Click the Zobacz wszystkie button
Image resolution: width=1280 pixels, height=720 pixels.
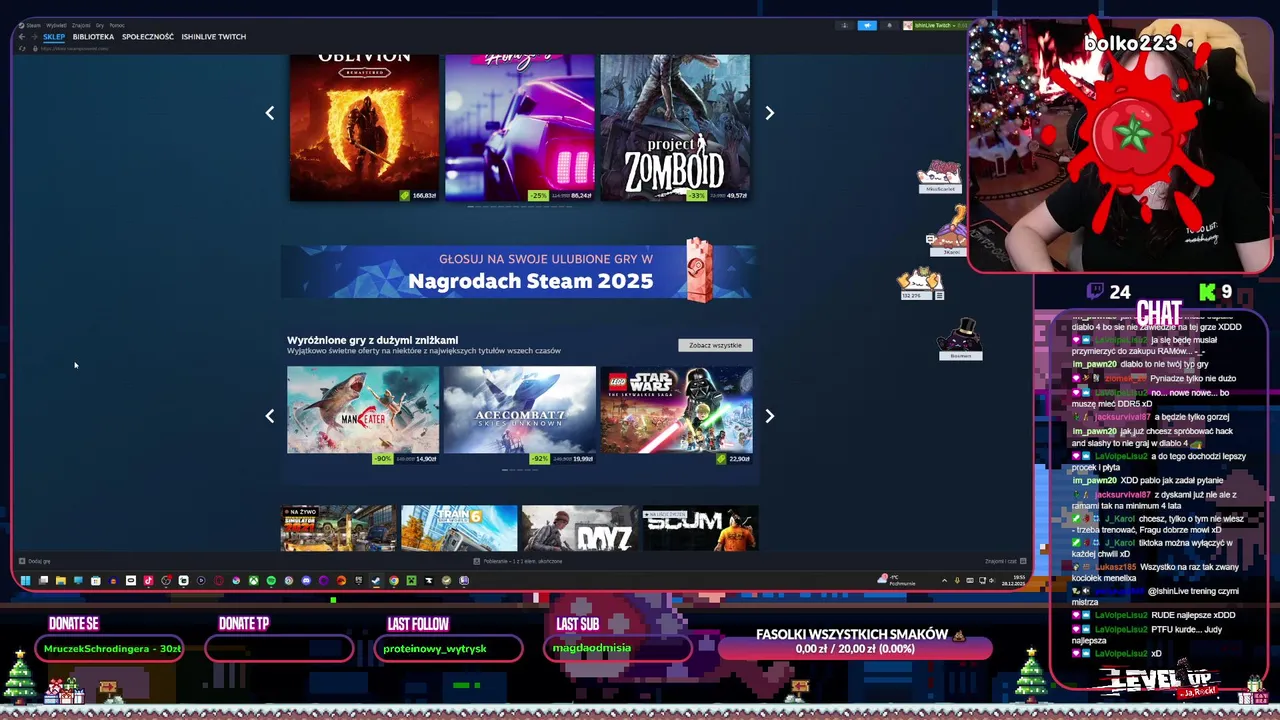coord(715,345)
